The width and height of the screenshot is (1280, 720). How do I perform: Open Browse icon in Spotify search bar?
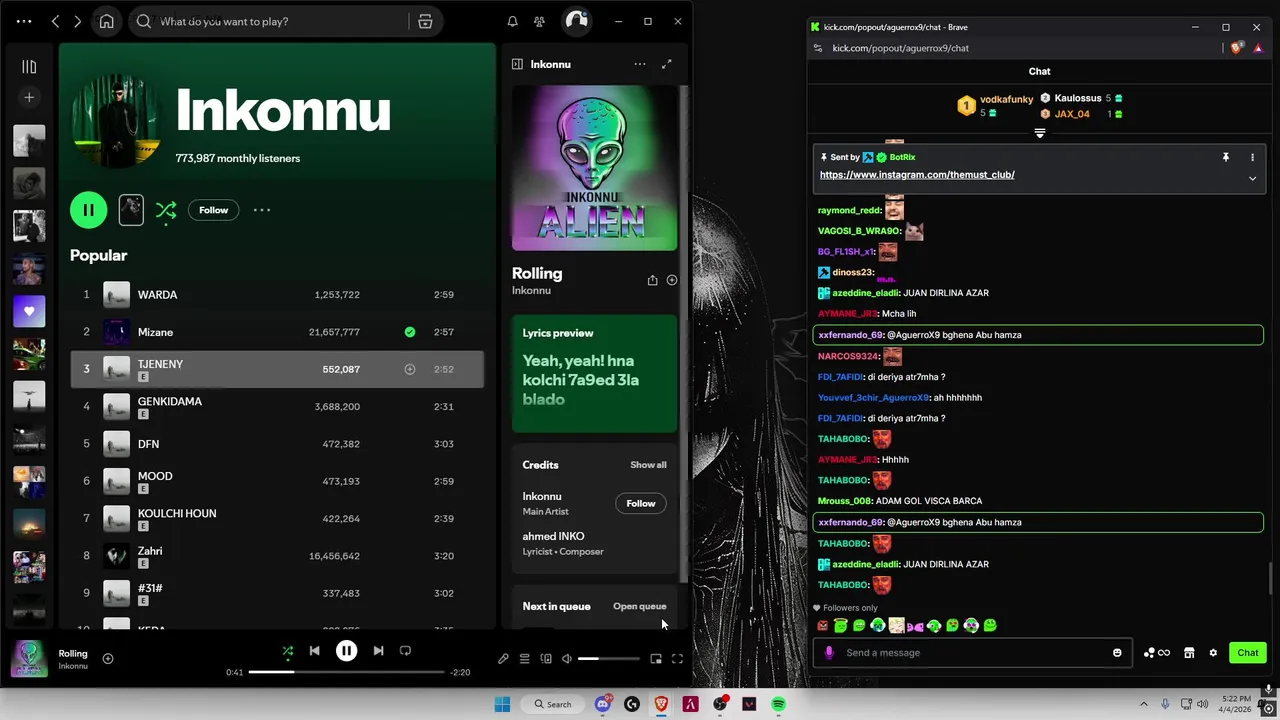point(425,21)
